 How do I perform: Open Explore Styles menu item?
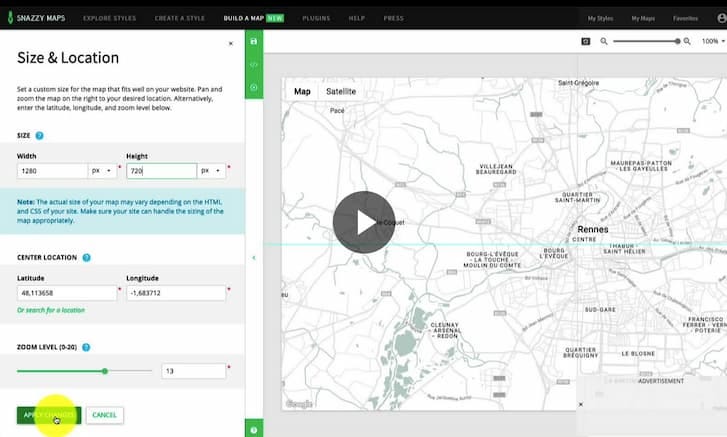point(109,18)
